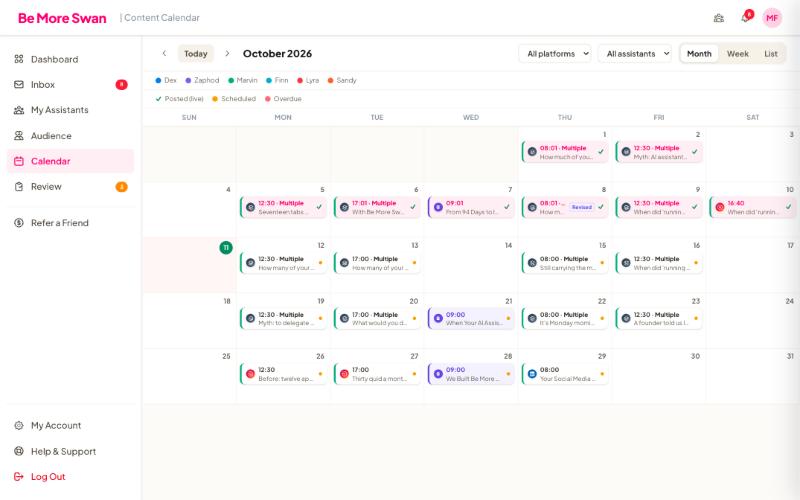Click the posted checkmark on October 1 post
Screen dimensions: 800x500
tap(601, 152)
